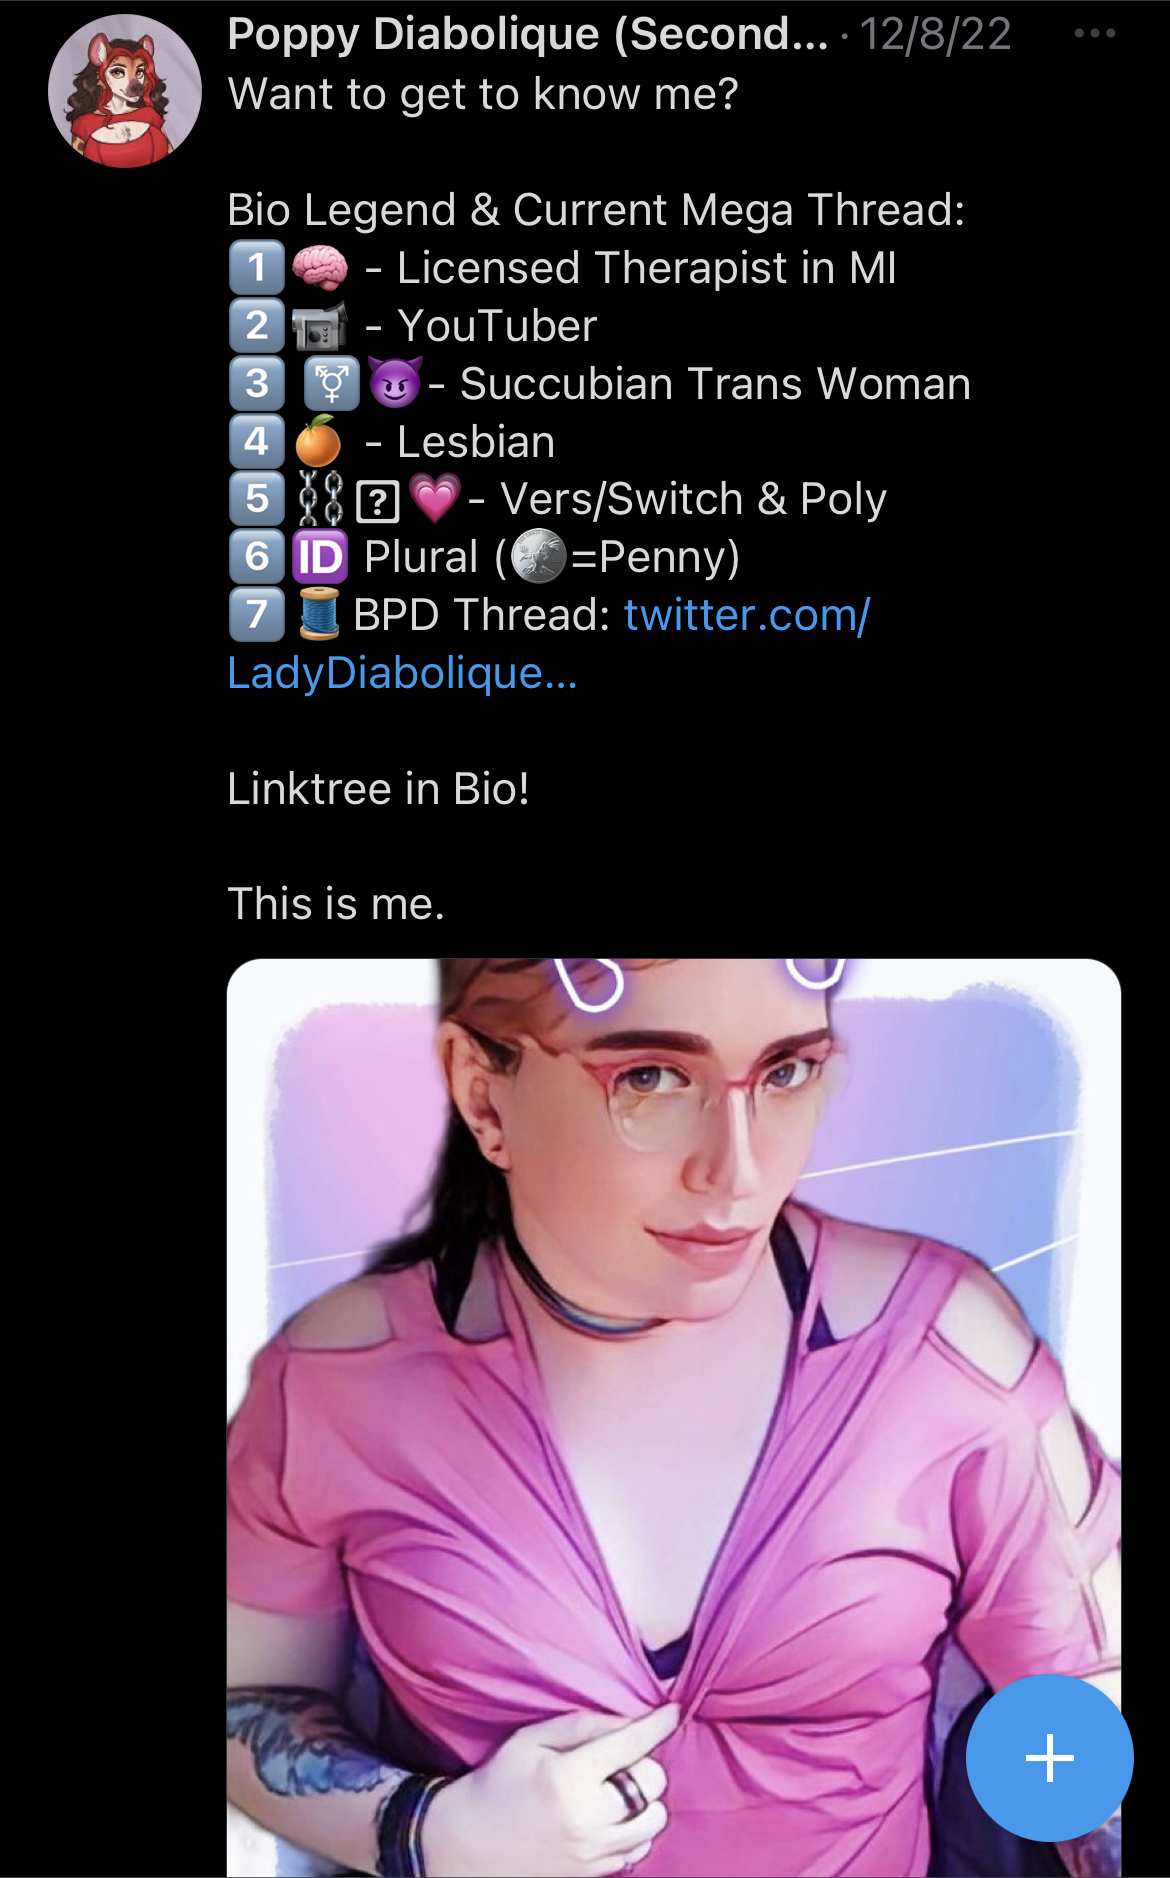Tap the number 1 keycap emoji

pyautogui.click(x=257, y=268)
